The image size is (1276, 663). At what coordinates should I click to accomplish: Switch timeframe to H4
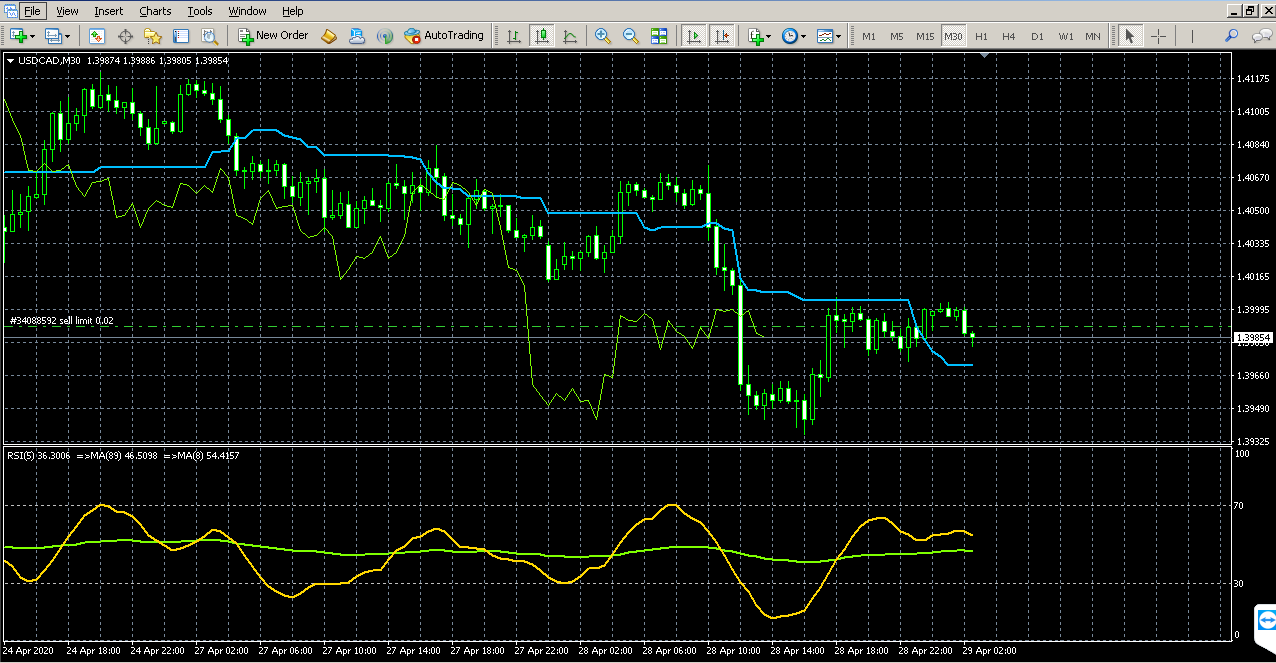1009,36
